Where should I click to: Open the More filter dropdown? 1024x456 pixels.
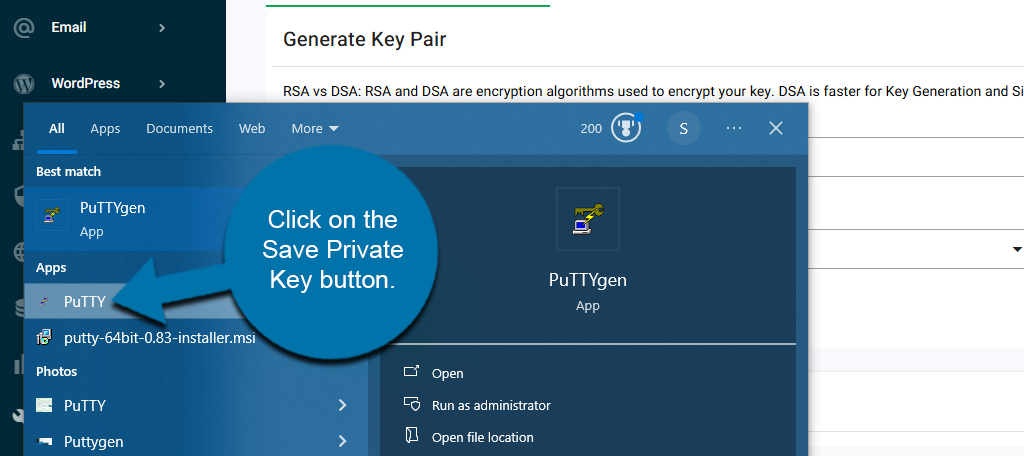pos(315,129)
